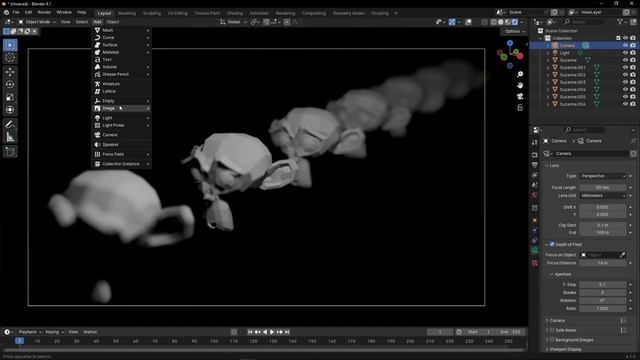Open the Scene properties tab icon
This screenshot has height=360, width=640.
(535, 185)
